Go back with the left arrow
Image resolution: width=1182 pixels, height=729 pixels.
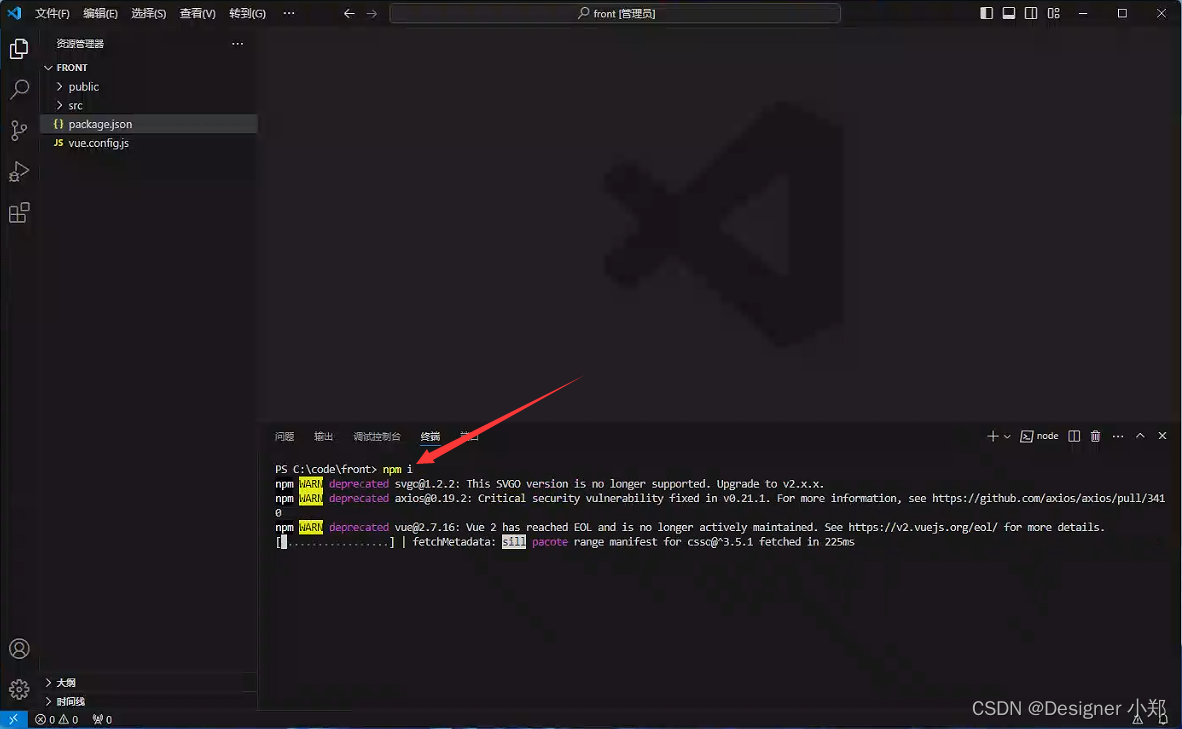pos(349,14)
